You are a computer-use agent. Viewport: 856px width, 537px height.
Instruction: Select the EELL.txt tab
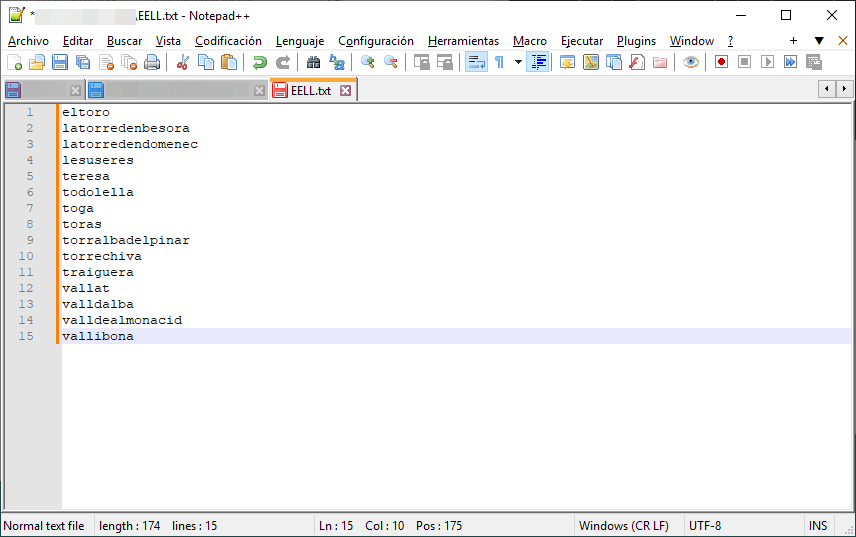[313, 91]
